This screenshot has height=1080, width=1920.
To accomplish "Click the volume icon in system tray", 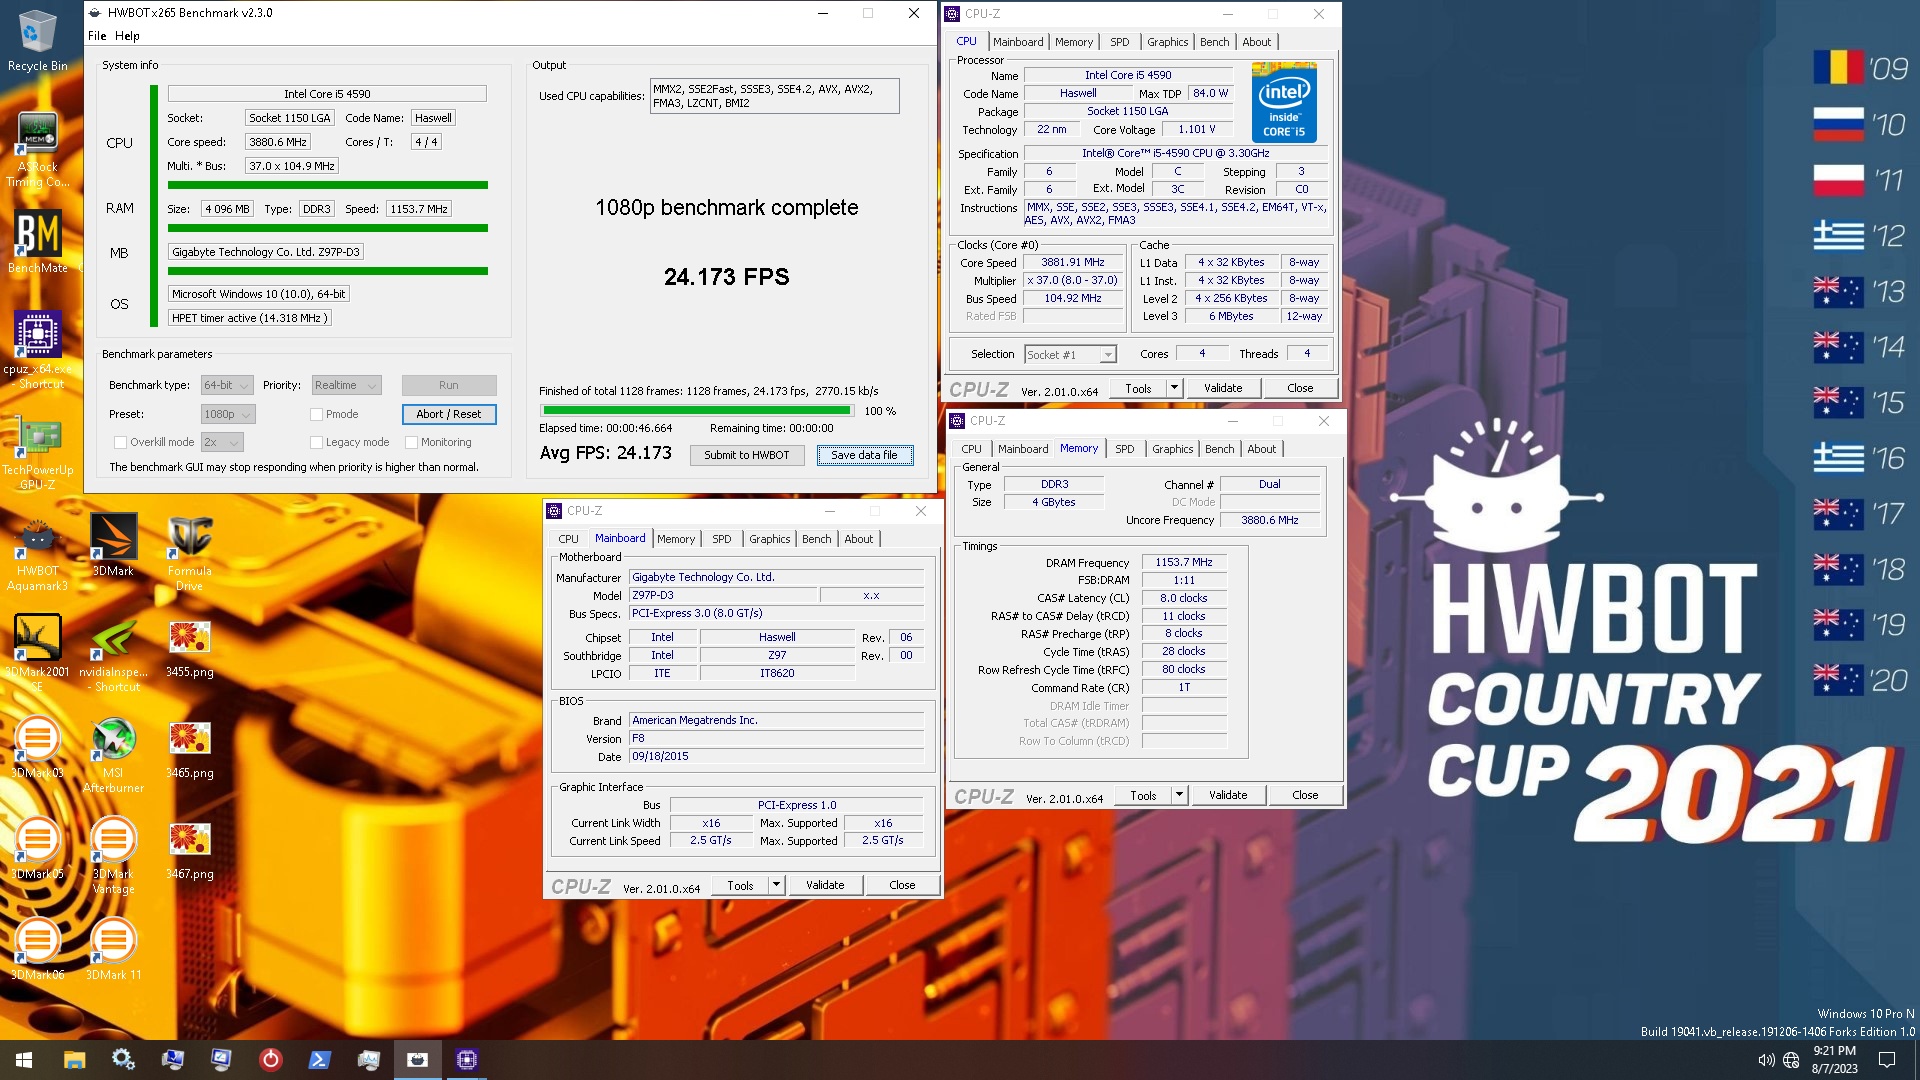I will (1766, 1060).
